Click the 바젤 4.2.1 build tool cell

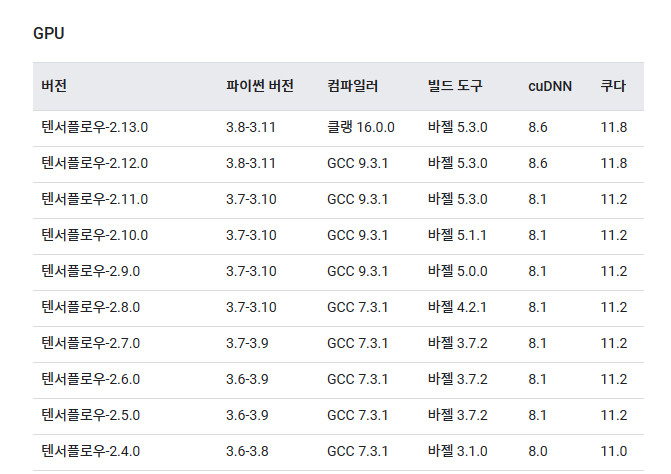(457, 307)
